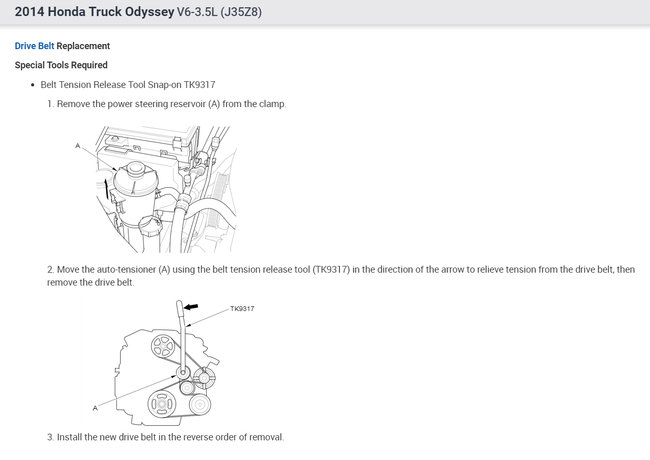Click the black arrow near tool handle
Image resolution: width=650 pixels, height=460 pixels.
point(191,307)
